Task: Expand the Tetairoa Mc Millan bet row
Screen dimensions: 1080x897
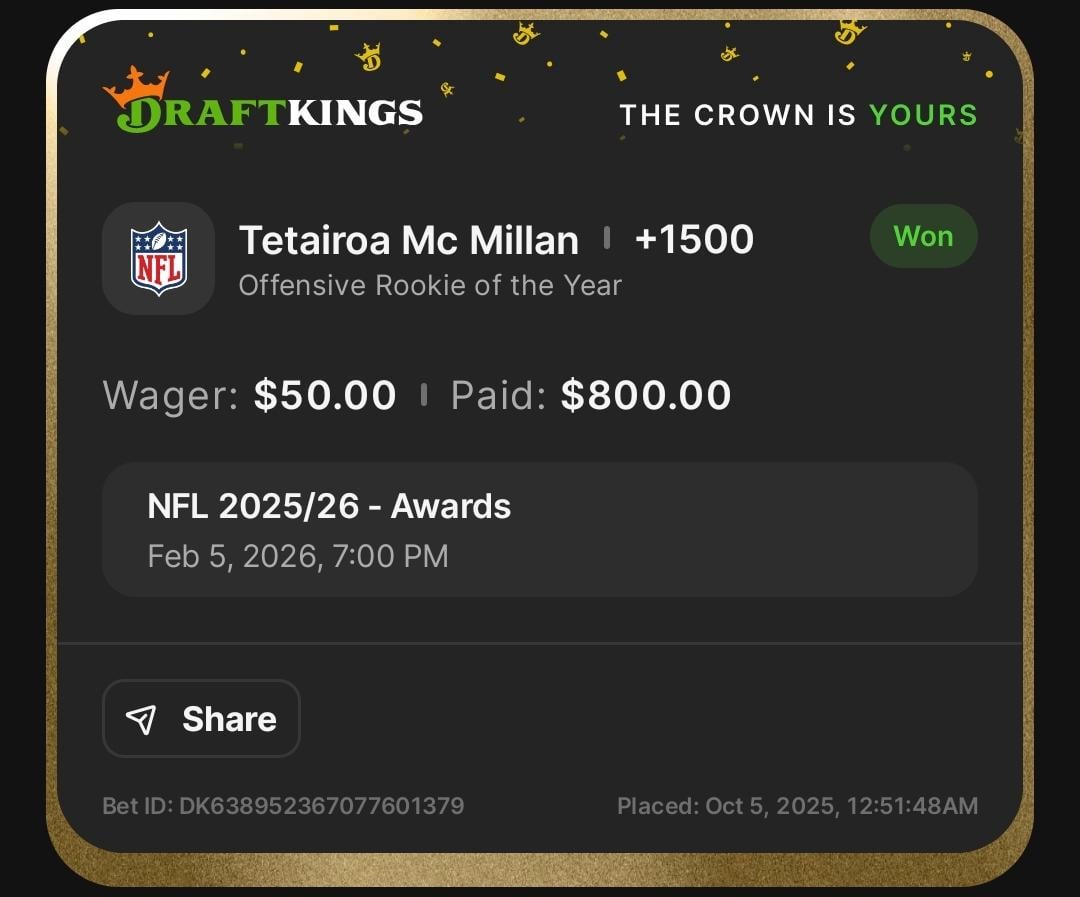Action: (x=410, y=239)
